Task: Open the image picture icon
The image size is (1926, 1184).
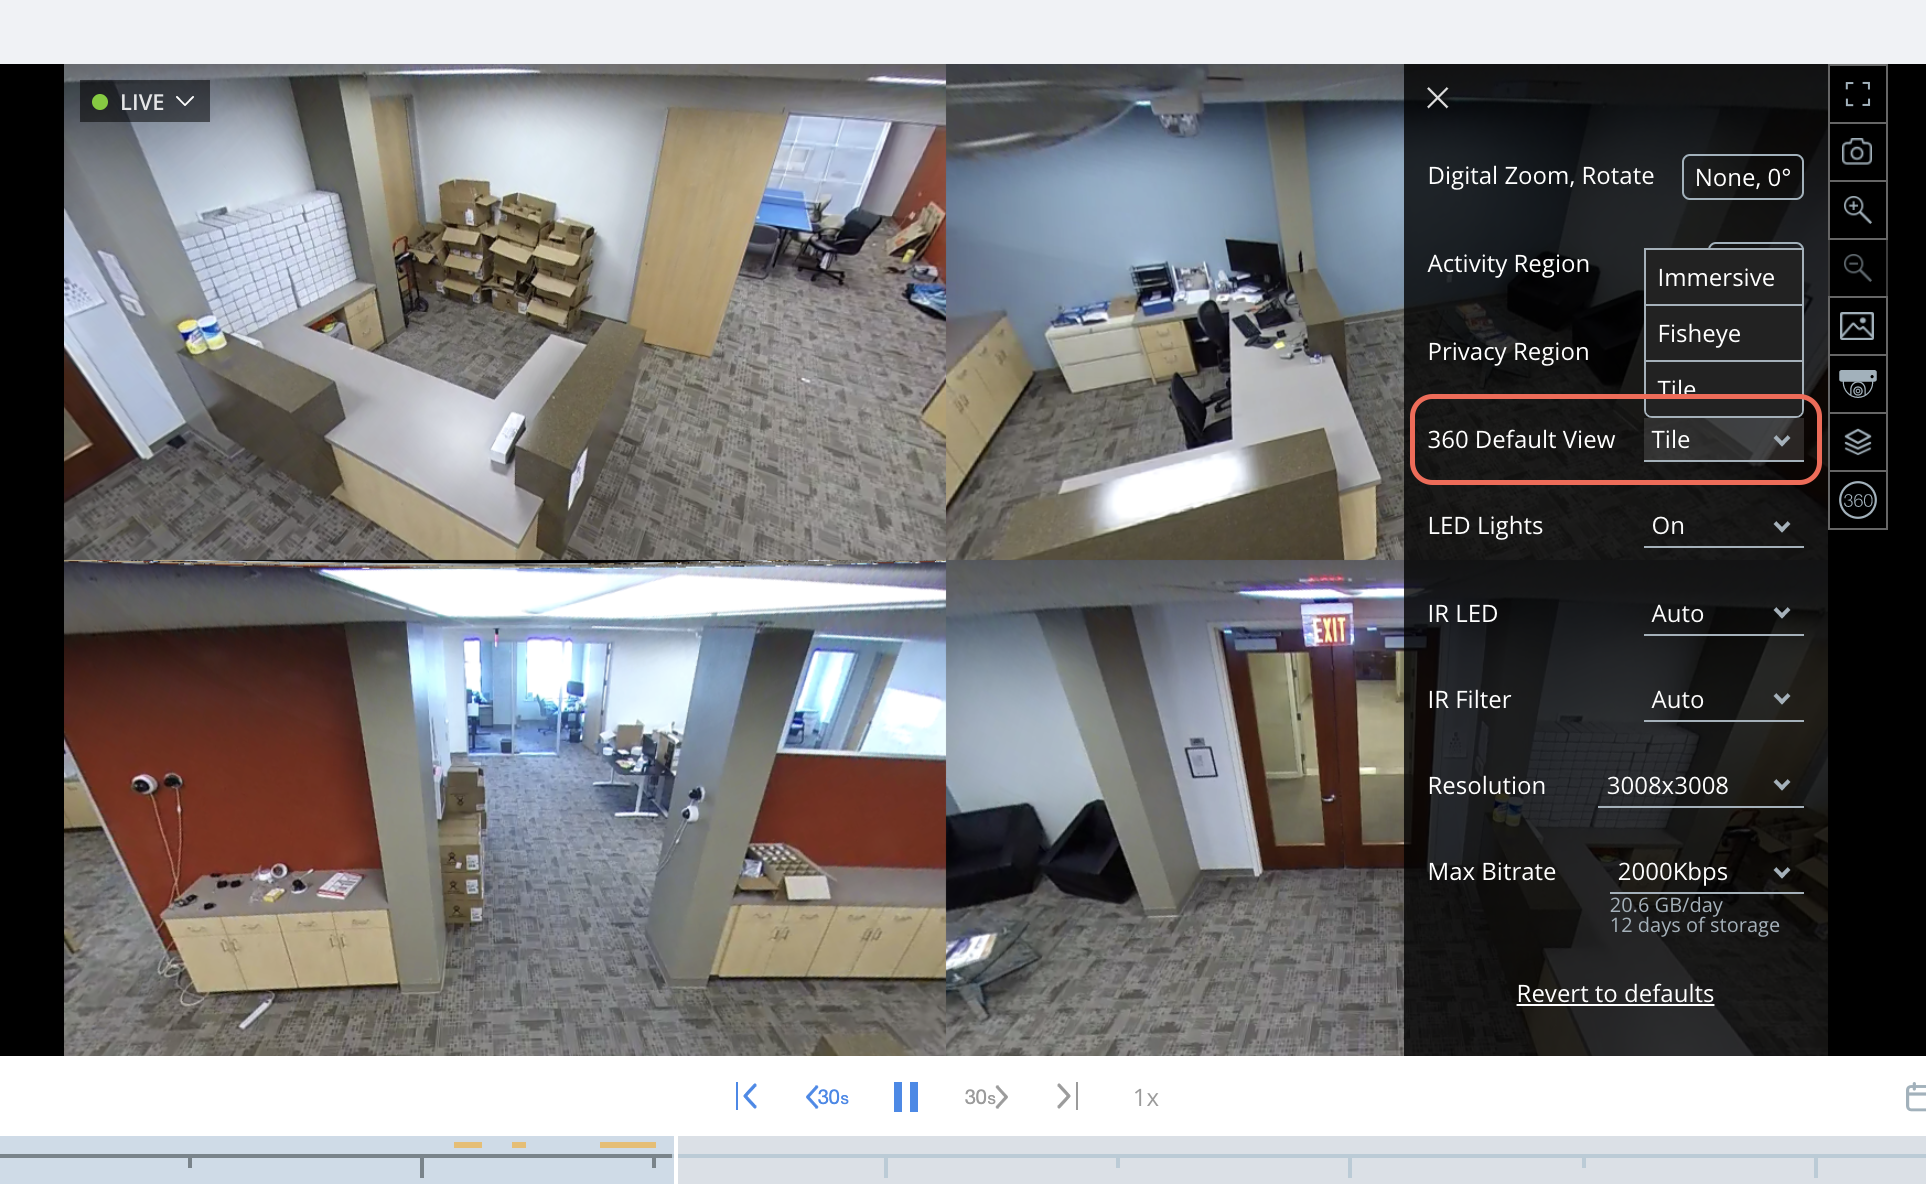Action: [1857, 326]
